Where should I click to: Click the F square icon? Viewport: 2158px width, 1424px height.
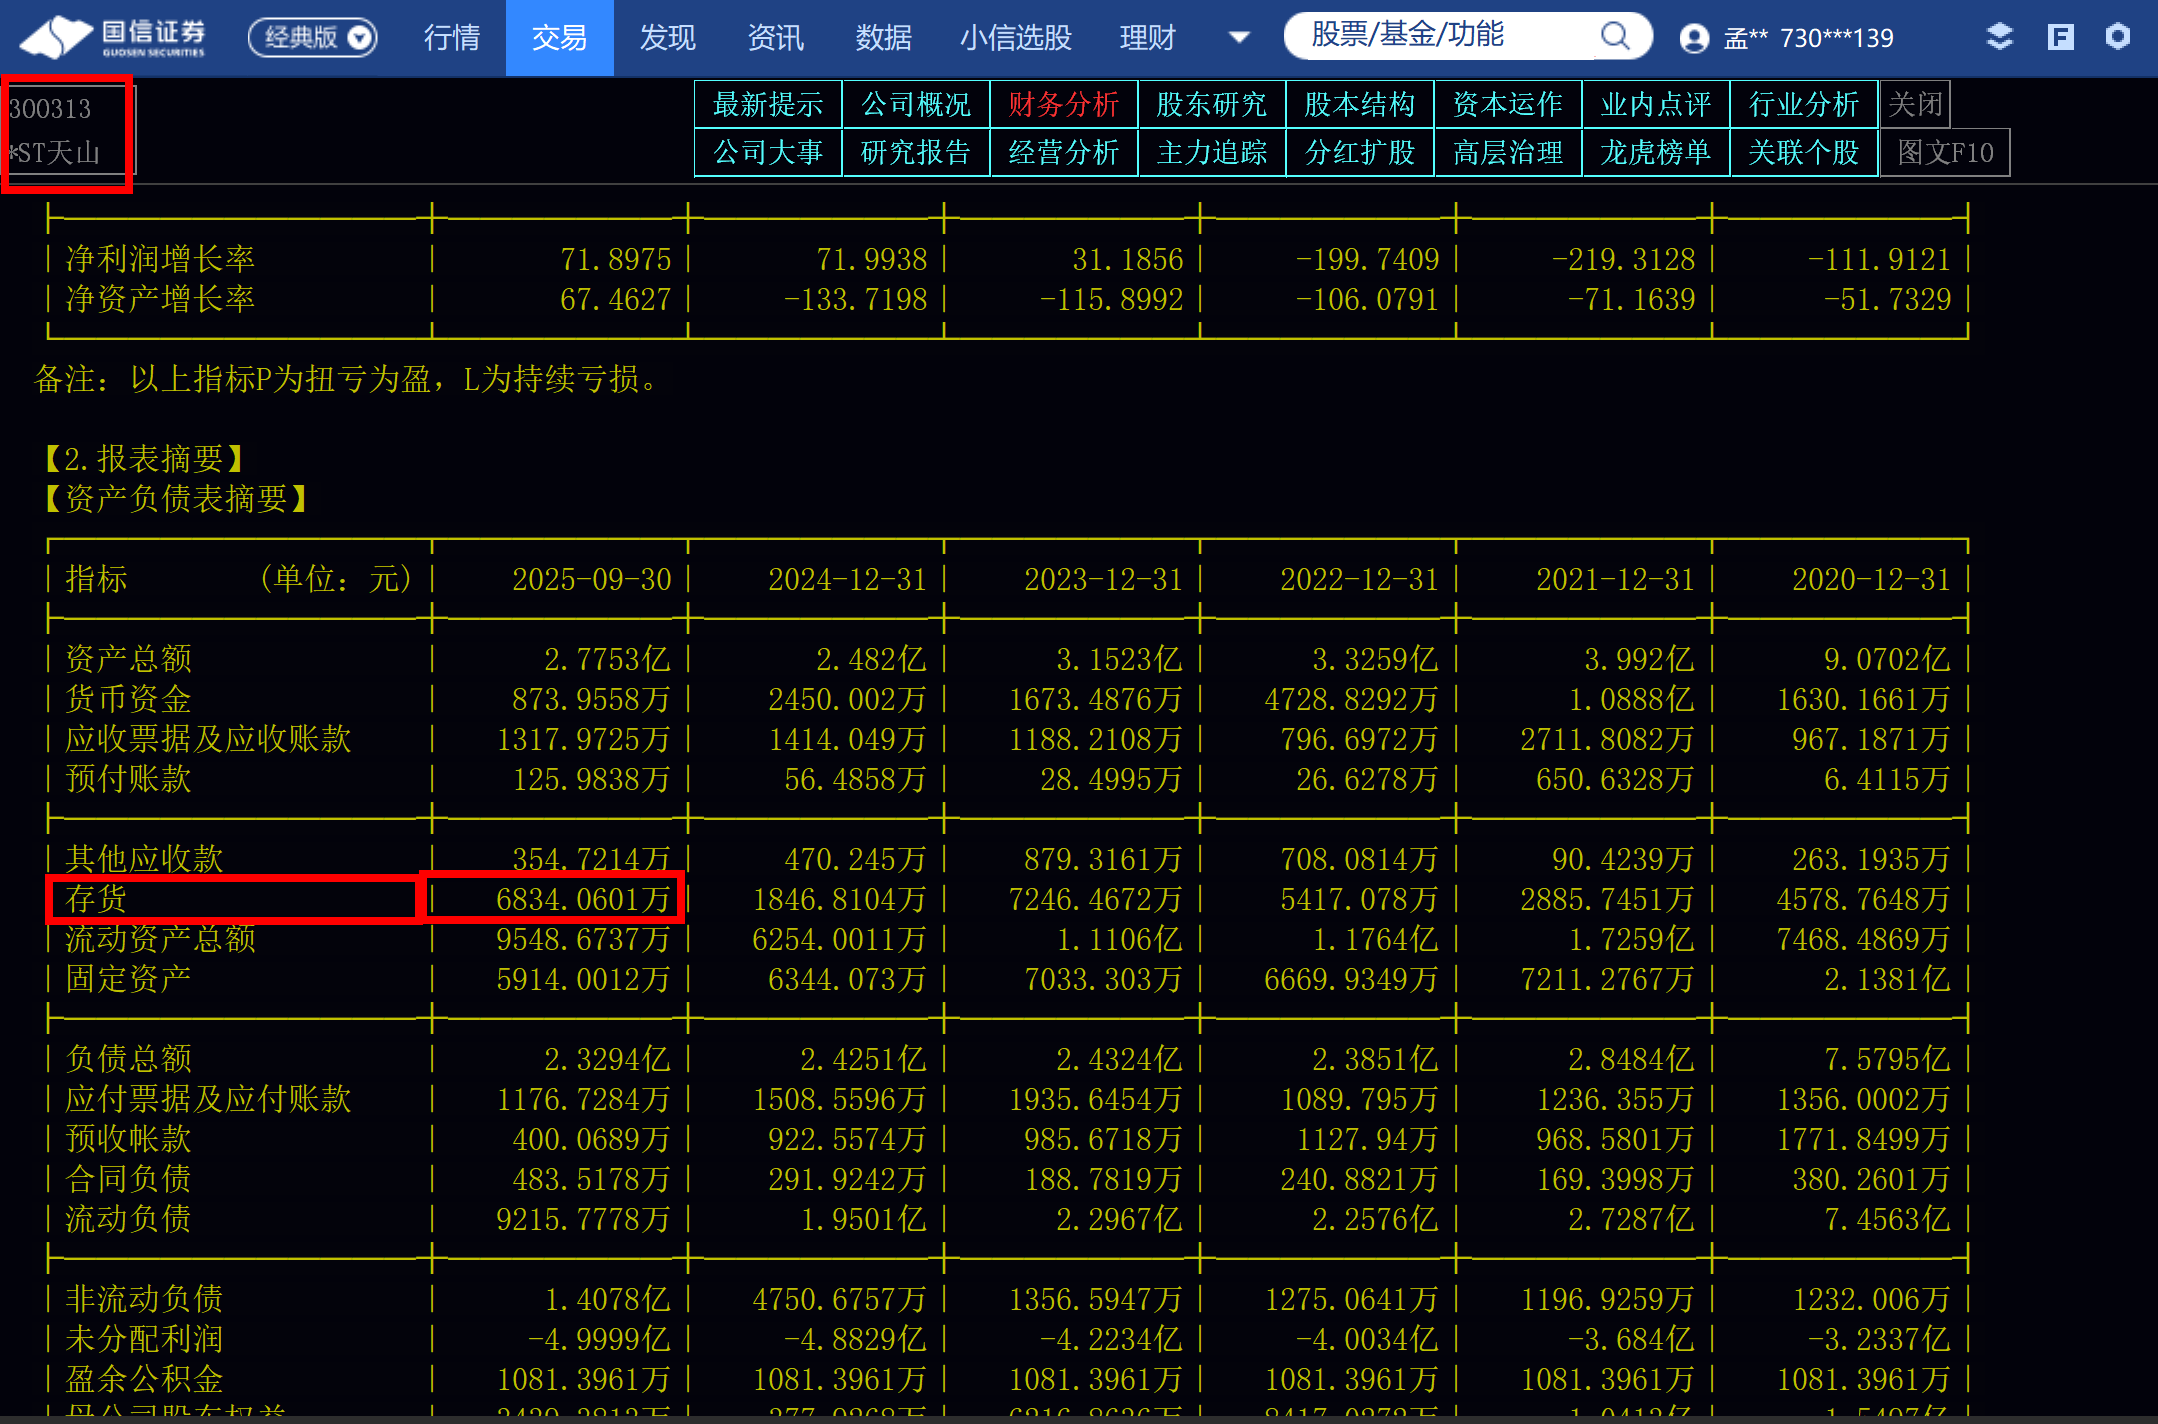pos(2060,37)
